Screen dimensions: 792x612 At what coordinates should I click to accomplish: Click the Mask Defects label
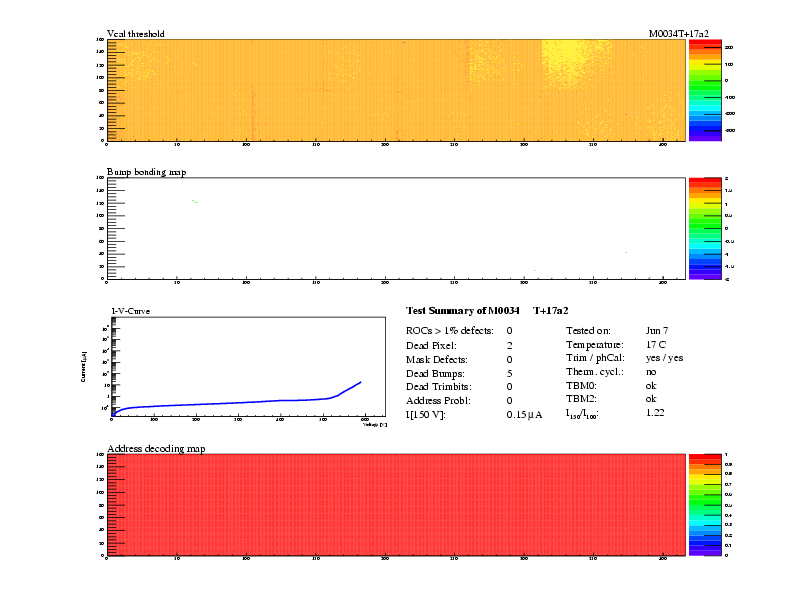pyautogui.click(x=435, y=358)
